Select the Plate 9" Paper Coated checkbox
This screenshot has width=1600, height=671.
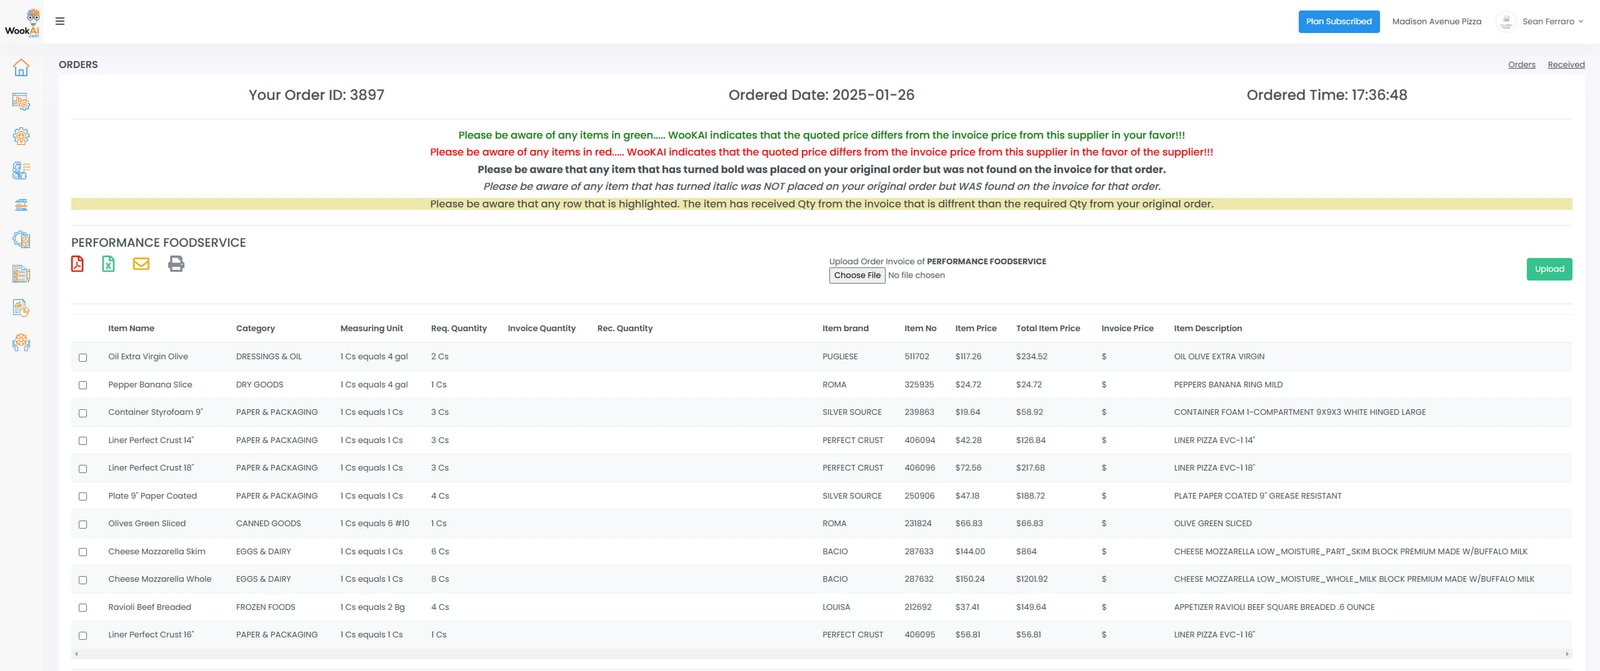pyautogui.click(x=83, y=497)
